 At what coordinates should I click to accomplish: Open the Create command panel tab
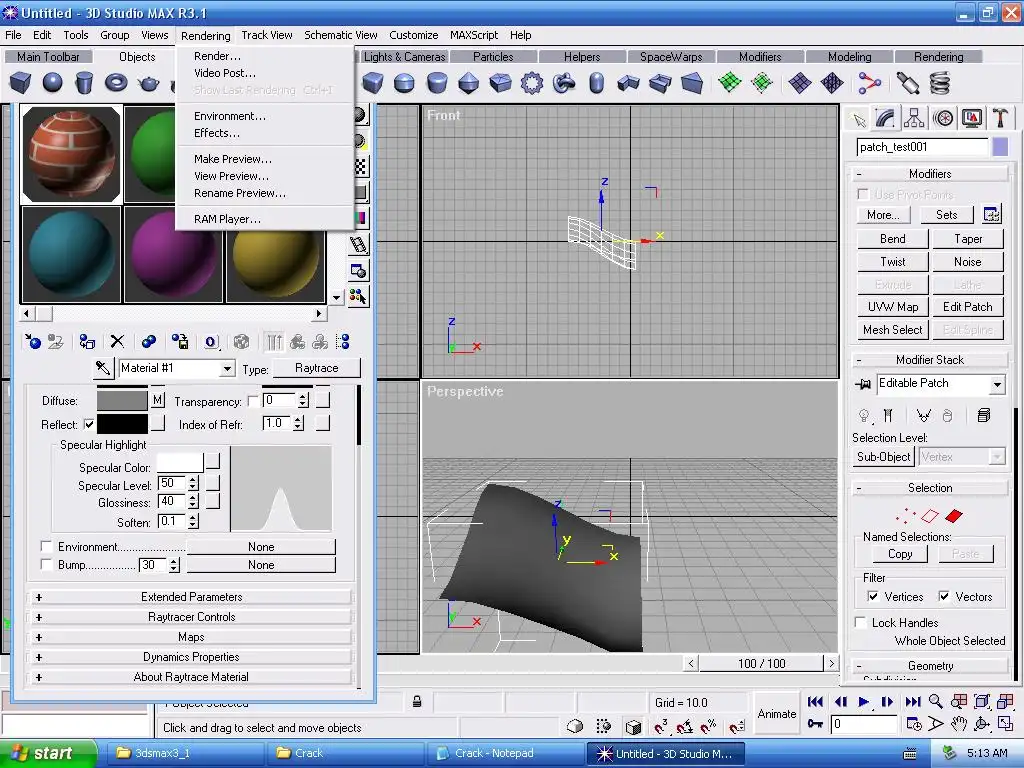coord(859,119)
